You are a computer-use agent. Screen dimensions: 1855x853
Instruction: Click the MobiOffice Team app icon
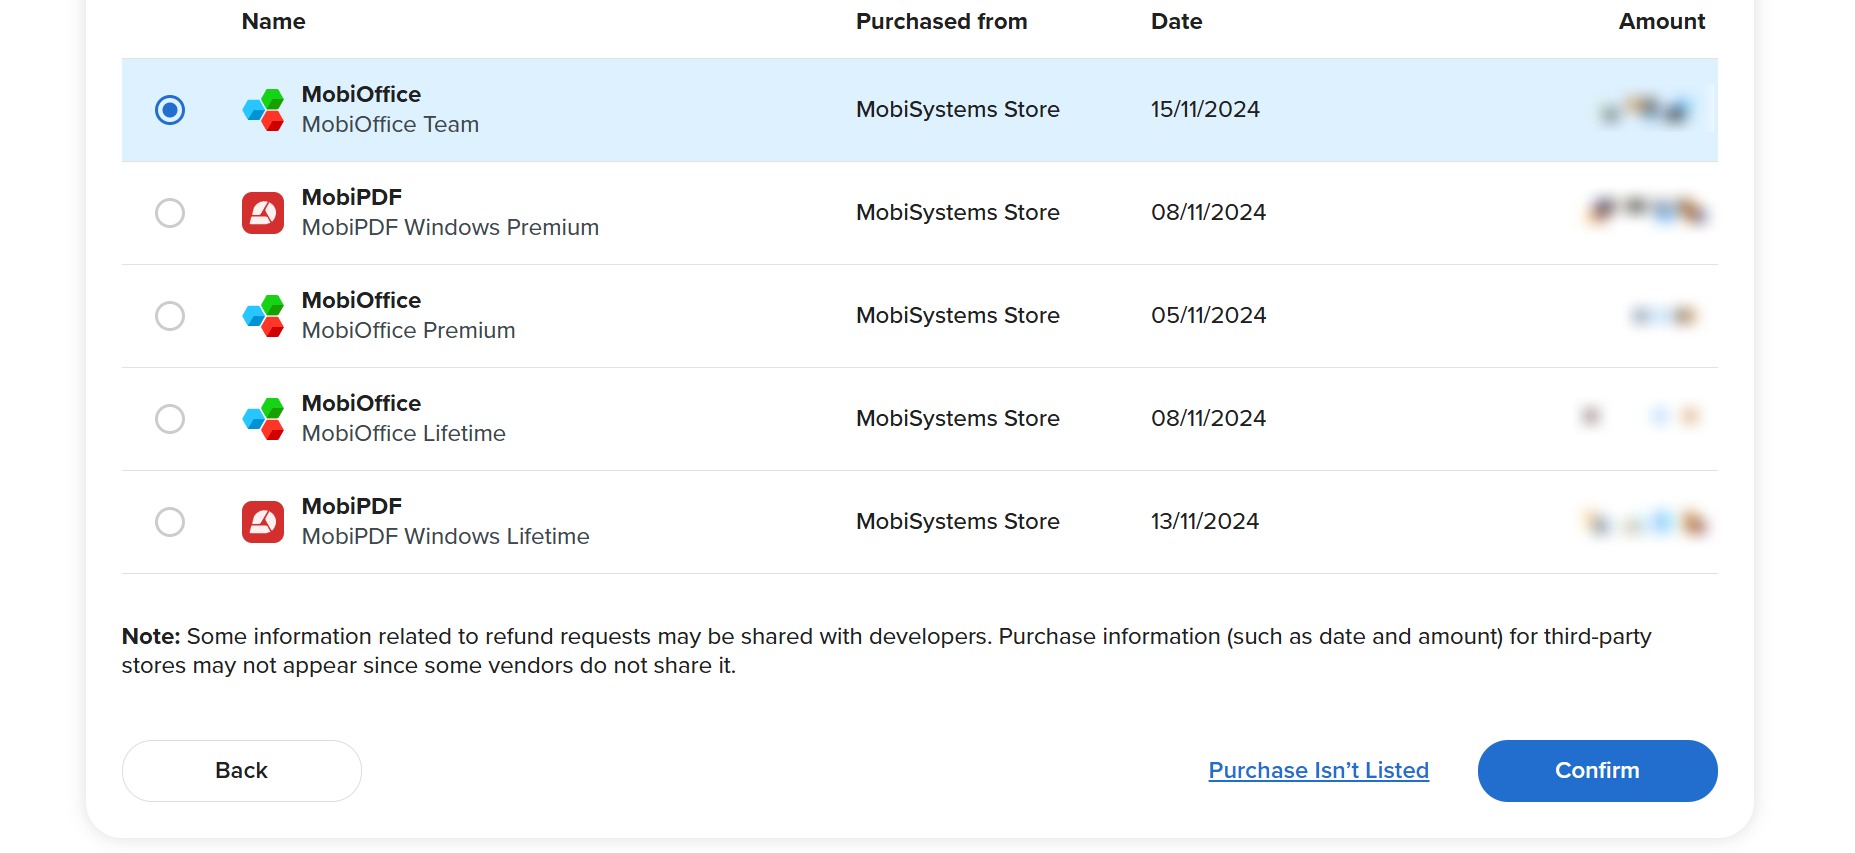[x=264, y=109]
